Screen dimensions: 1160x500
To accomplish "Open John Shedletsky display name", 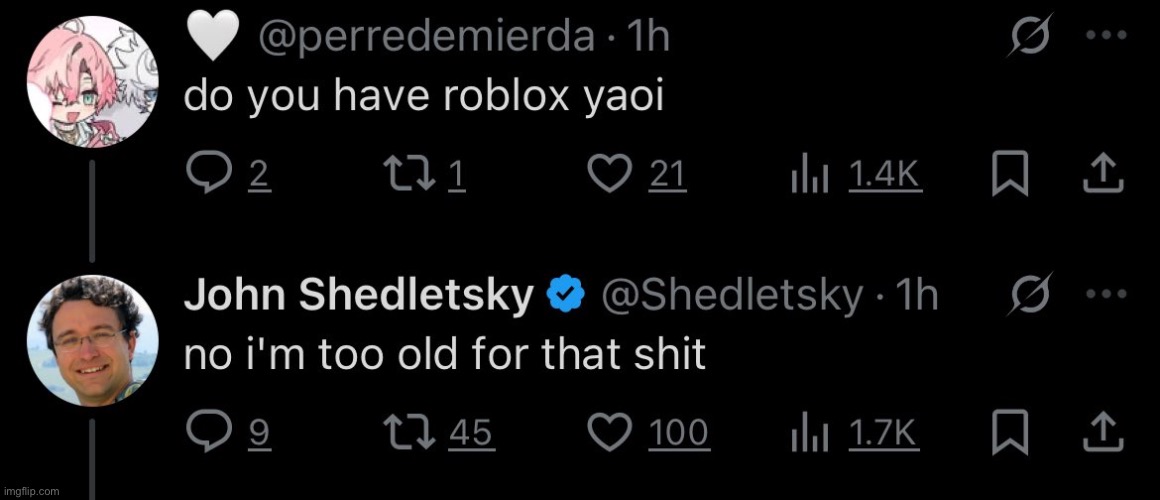I will [x=358, y=297].
